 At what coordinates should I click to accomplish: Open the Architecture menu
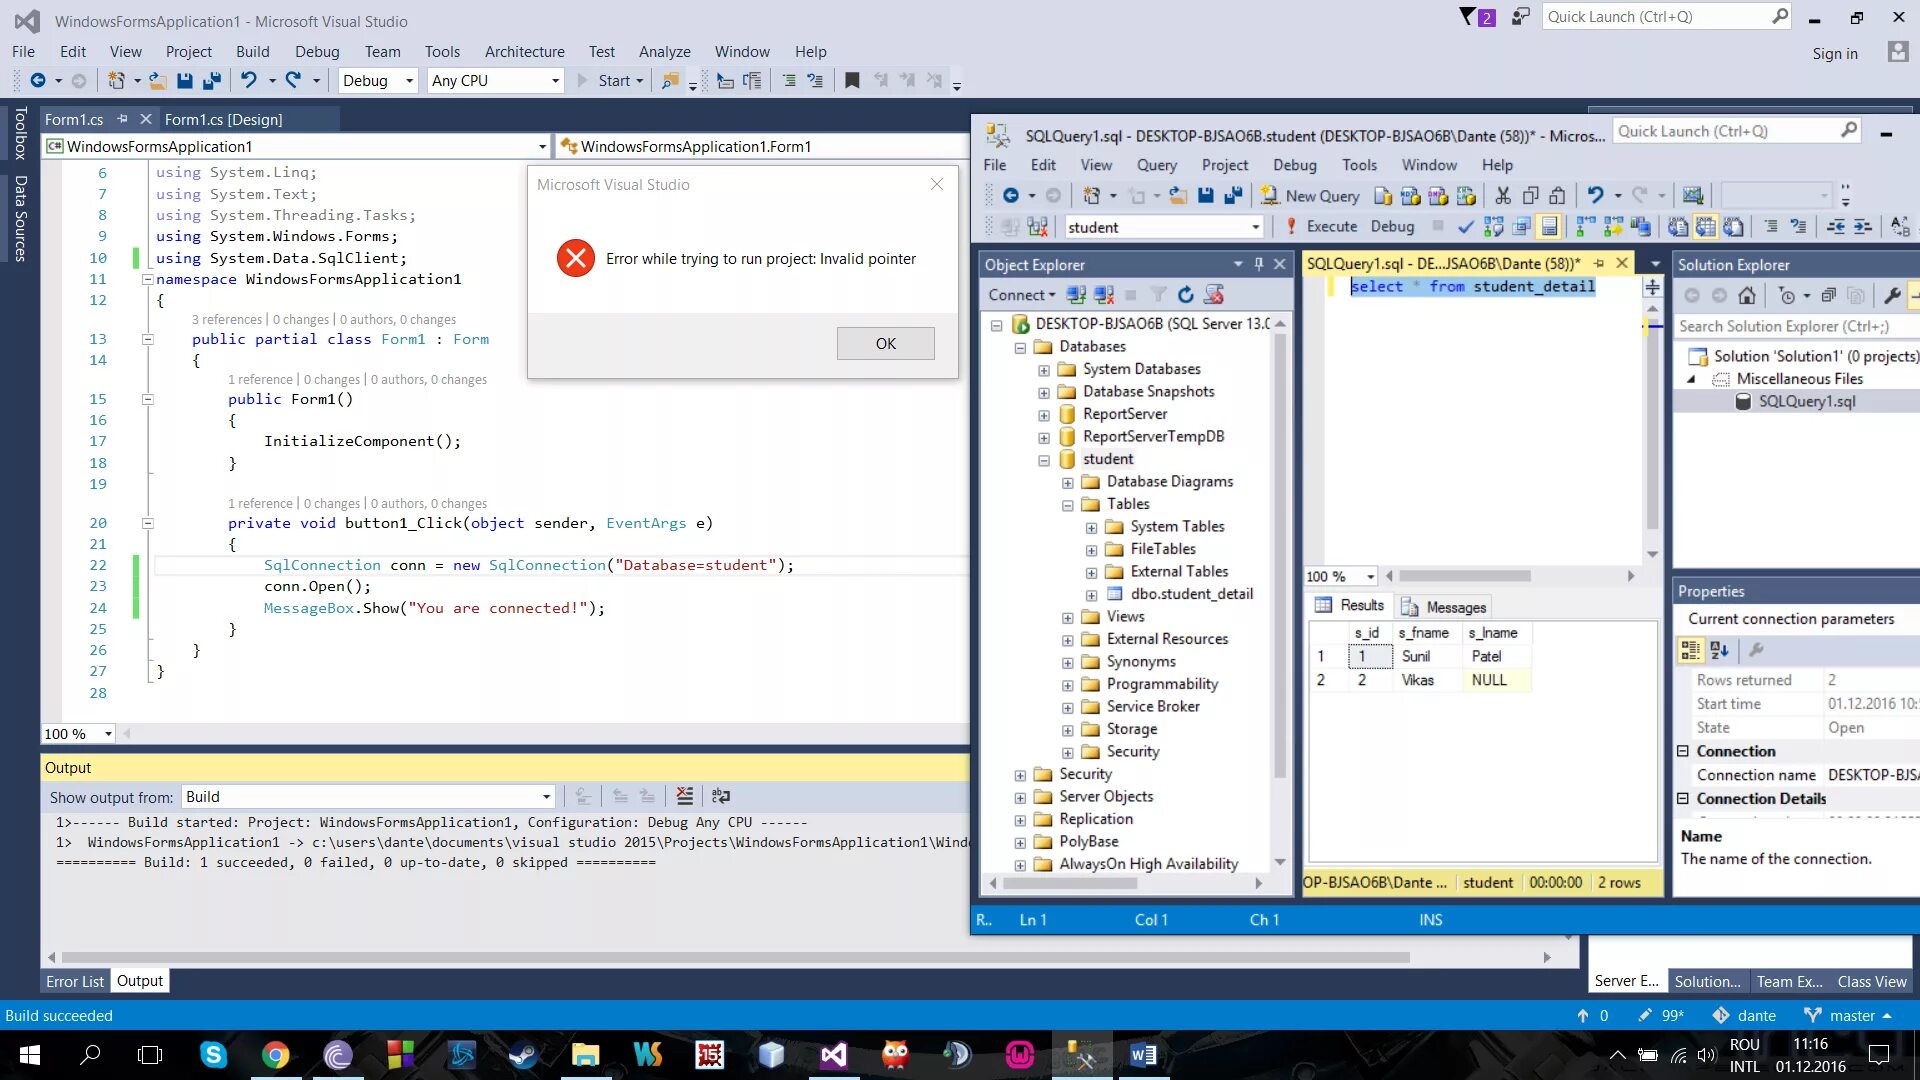pos(524,51)
